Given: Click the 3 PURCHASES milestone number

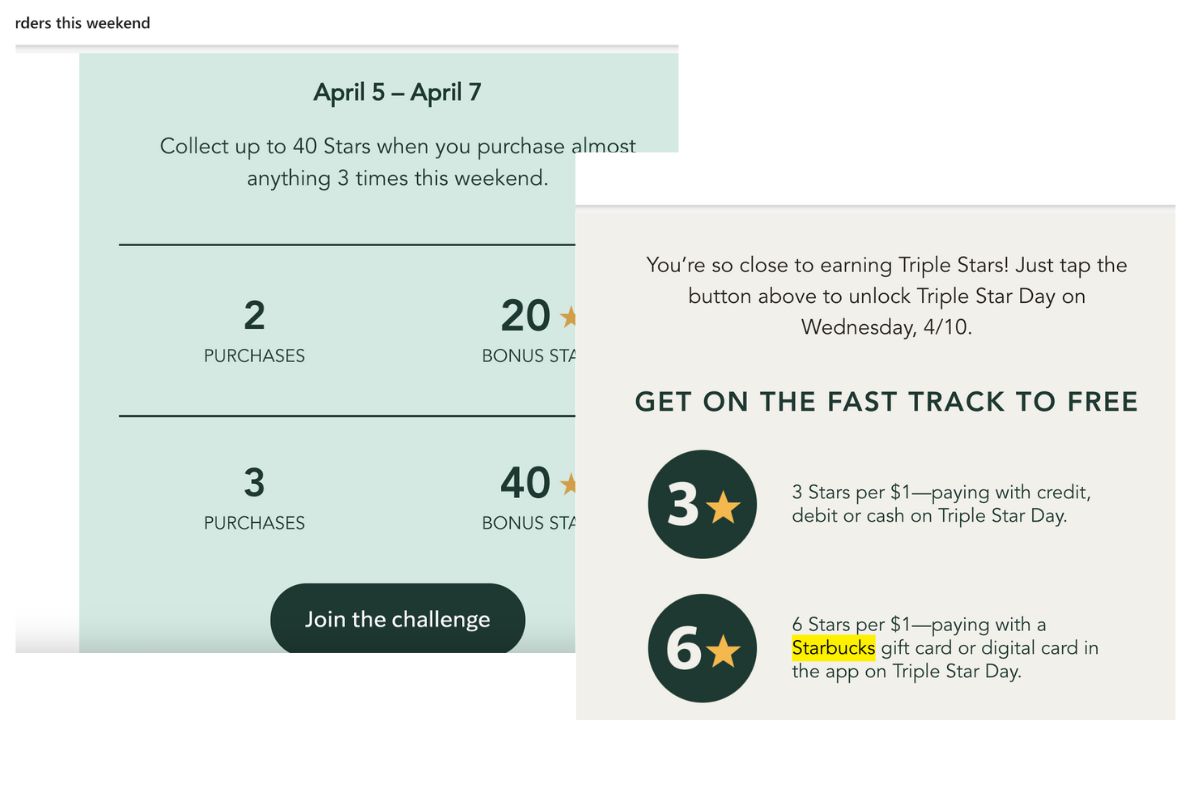Looking at the screenshot, I should pyautogui.click(x=254, y=483).
